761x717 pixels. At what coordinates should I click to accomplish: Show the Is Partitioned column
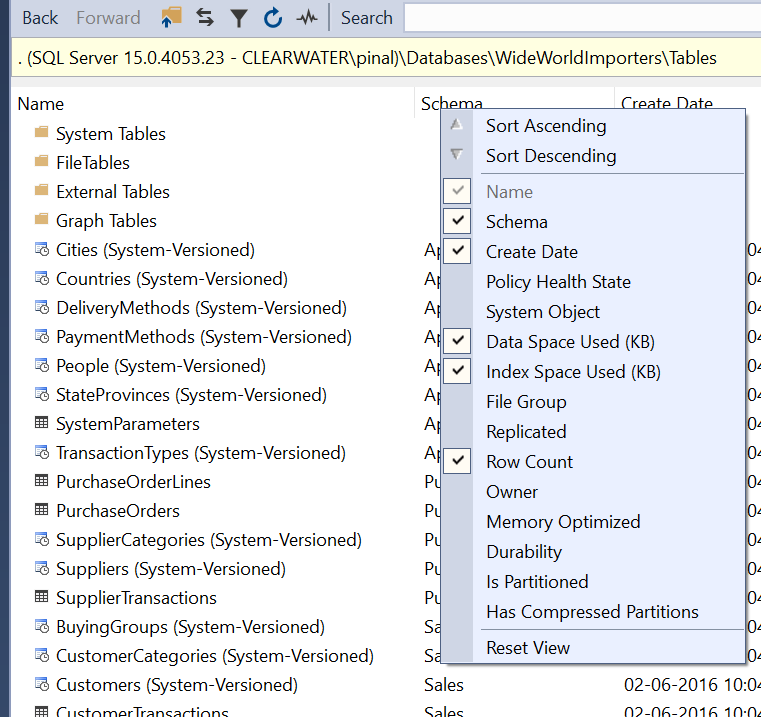coord(537,582)
